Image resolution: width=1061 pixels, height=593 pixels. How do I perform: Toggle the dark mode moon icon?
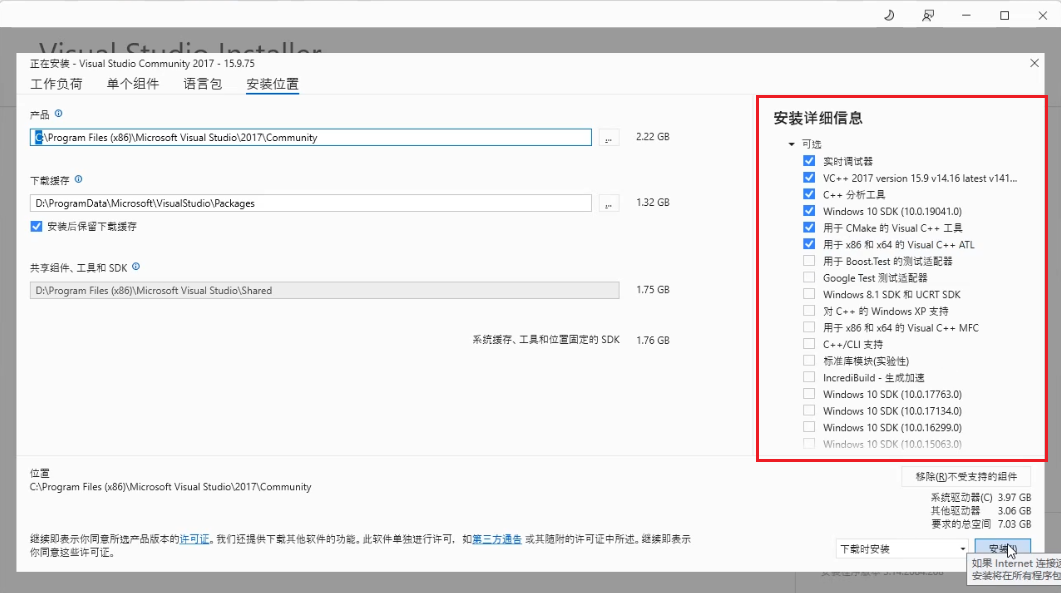tap(889, 15)
